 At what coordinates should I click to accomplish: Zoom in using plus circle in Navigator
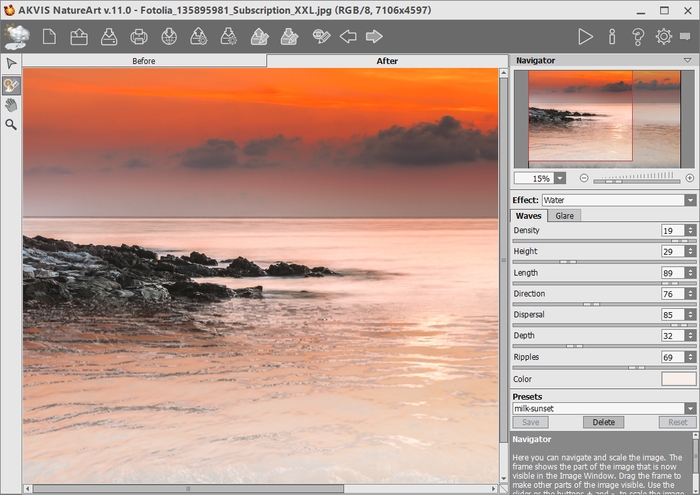pos(690,178)
